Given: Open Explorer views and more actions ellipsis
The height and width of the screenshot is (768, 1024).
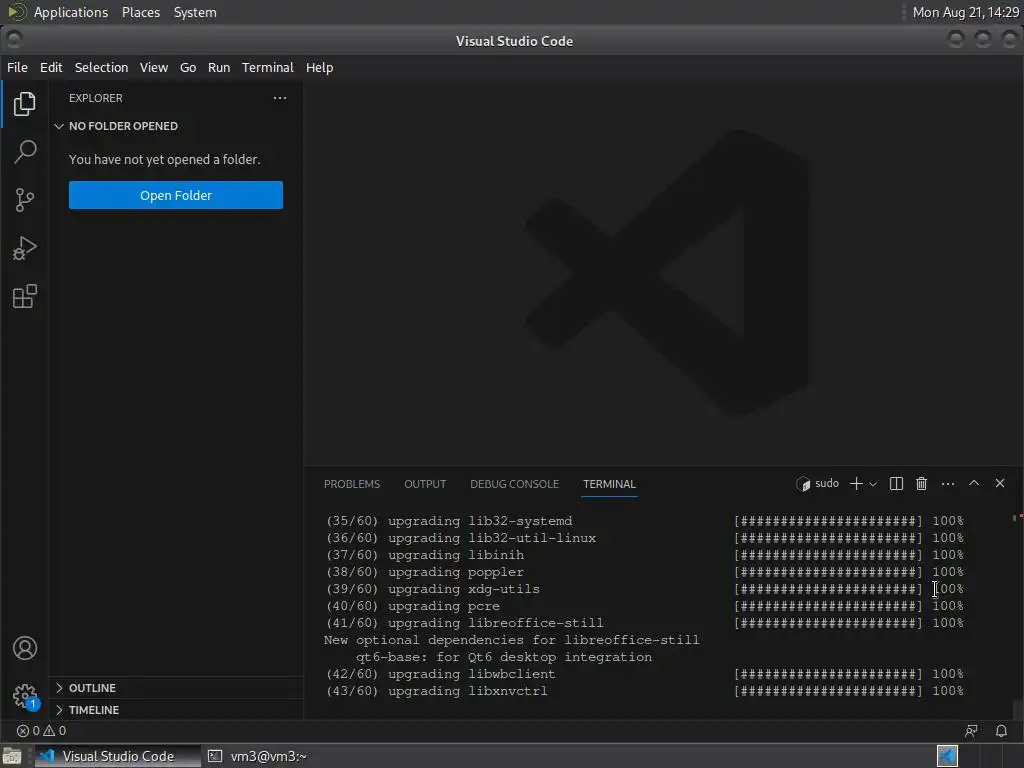Looking at the screenshot, I should (280, 98).
